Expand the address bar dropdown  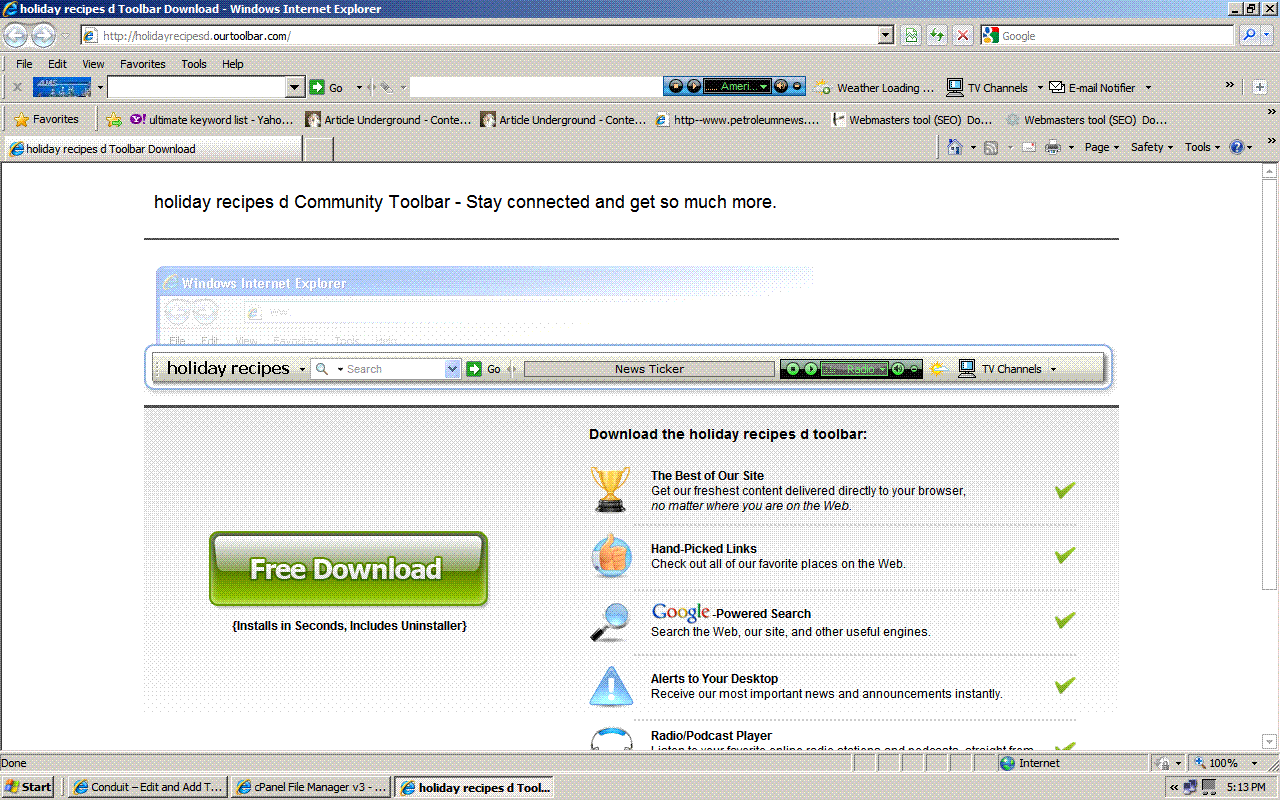(886, 35)
